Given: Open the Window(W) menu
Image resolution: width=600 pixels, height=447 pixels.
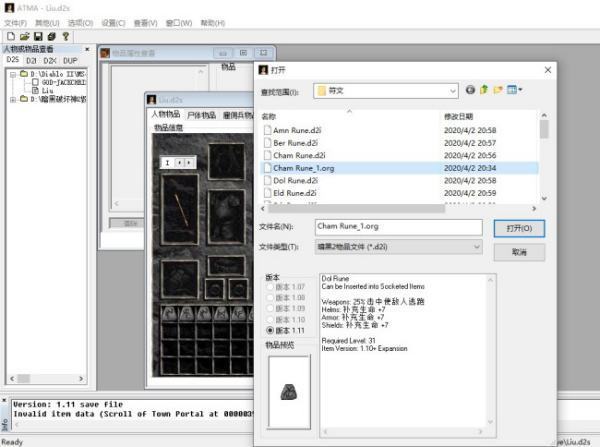Looking at the screenshot, I should 179,23.
